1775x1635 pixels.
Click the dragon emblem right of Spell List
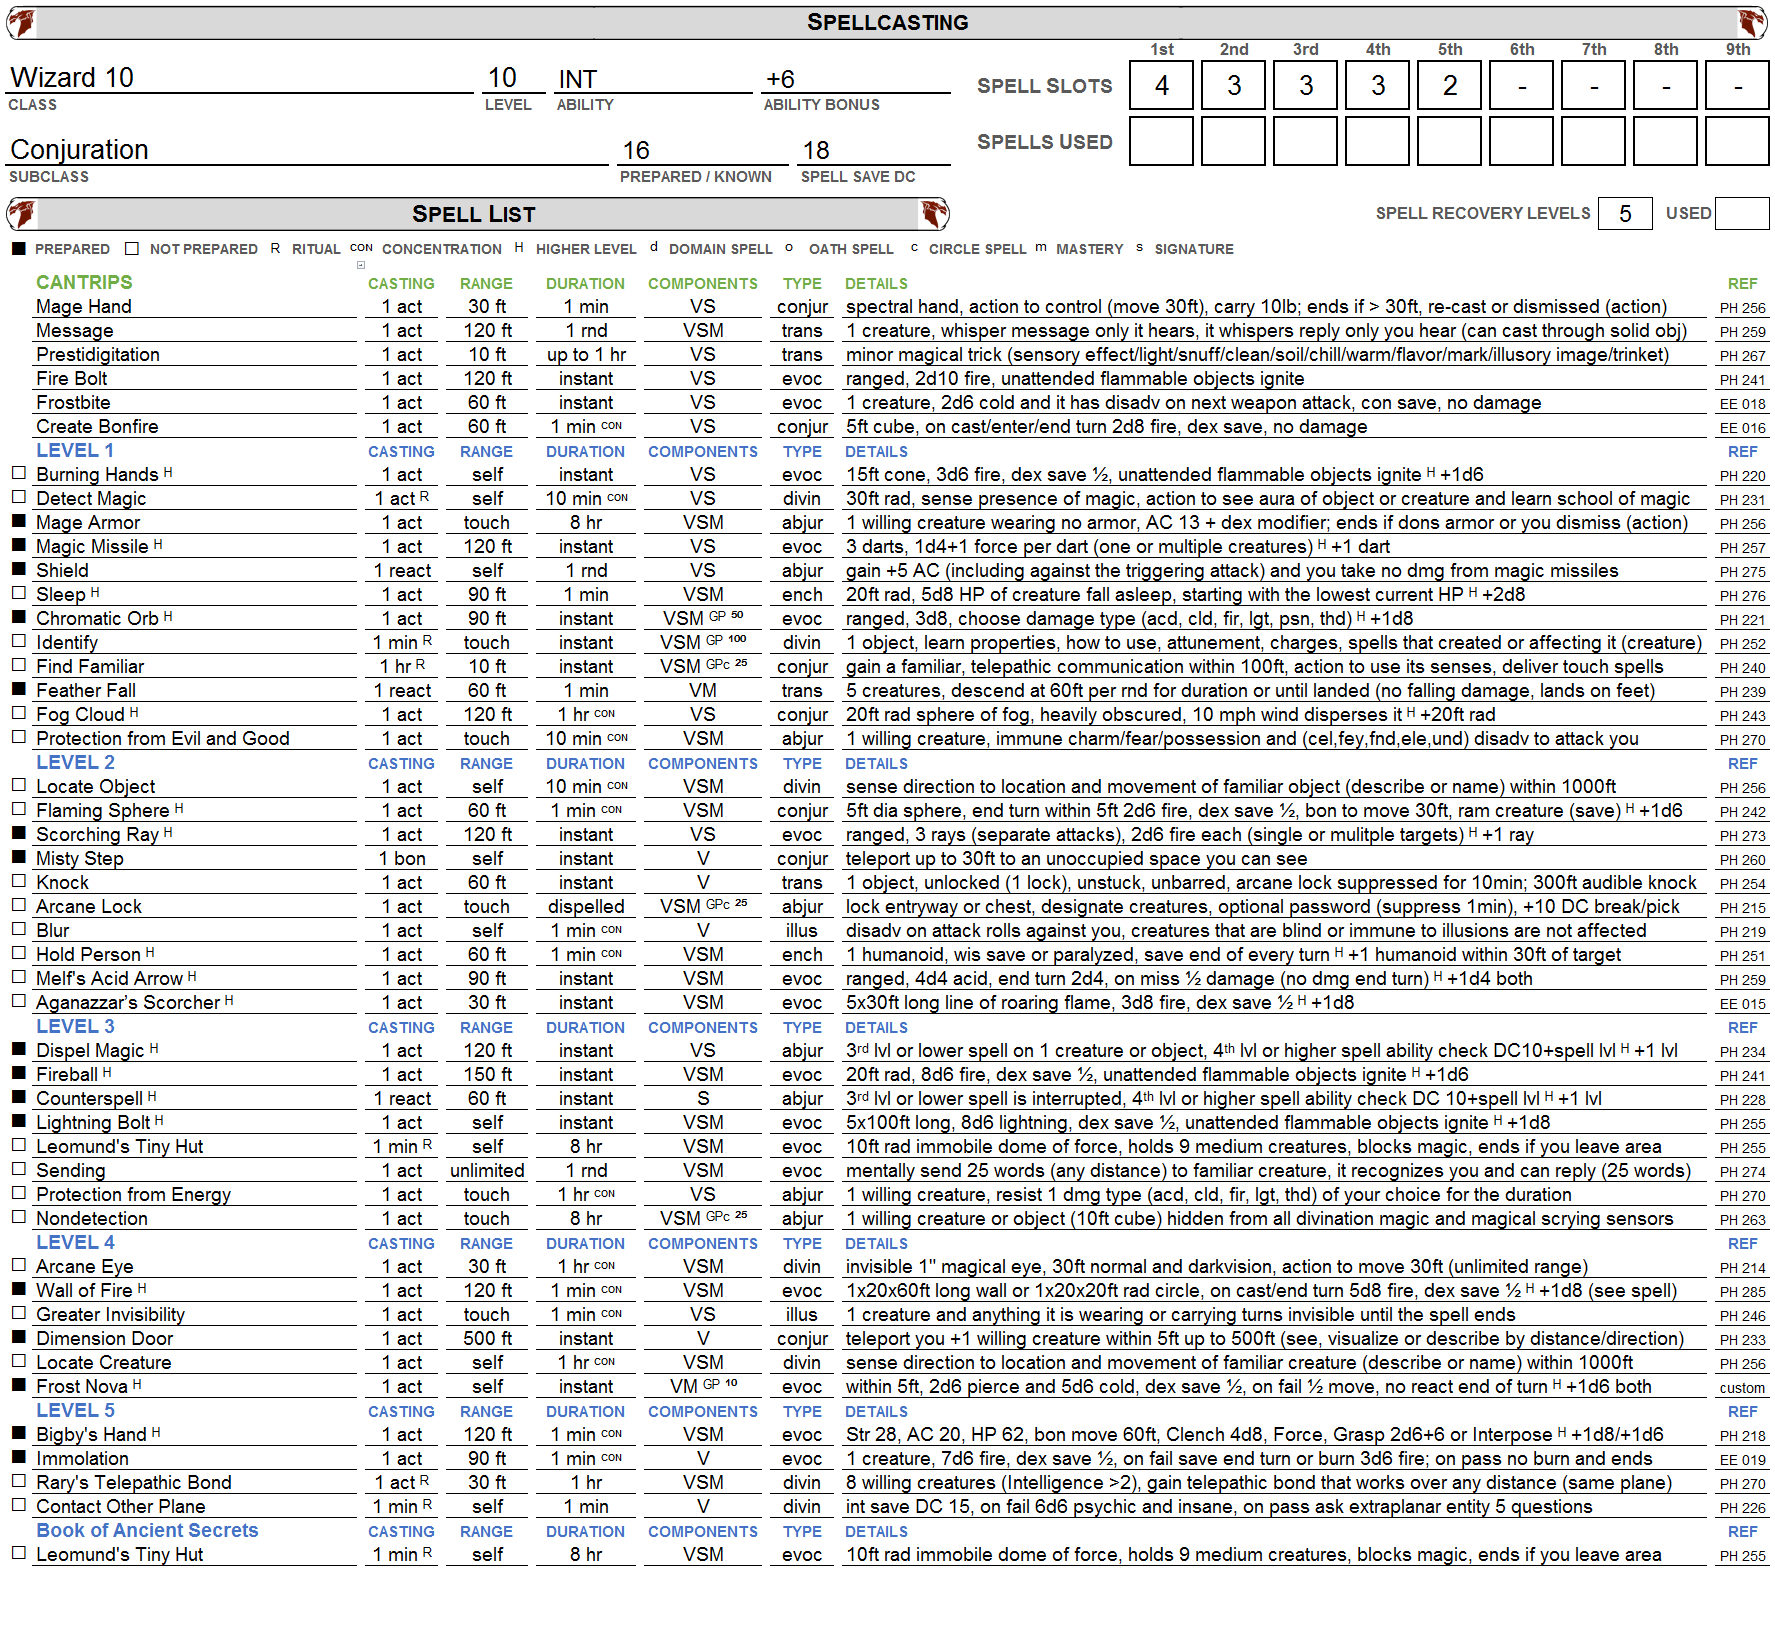pyautogui.click(x=934, y=213)
